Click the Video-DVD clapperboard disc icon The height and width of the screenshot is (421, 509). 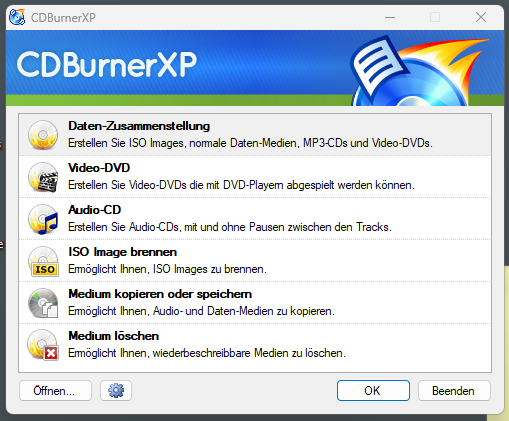(x=43, y=177)
